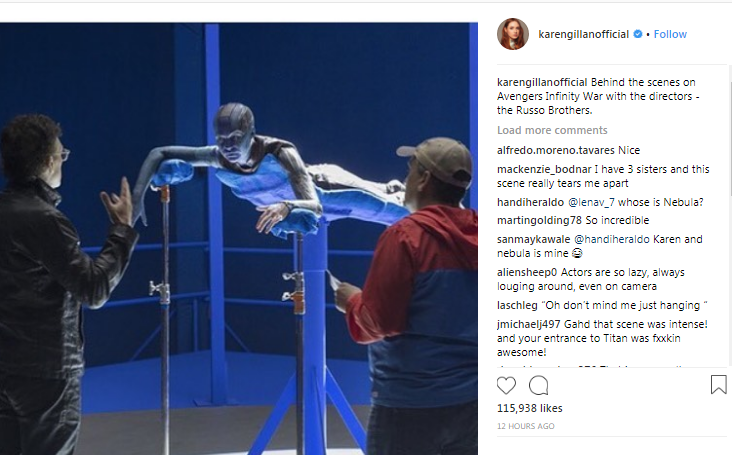
Task: Like the post with the heart icon
Action: click(x=506, y=385)
